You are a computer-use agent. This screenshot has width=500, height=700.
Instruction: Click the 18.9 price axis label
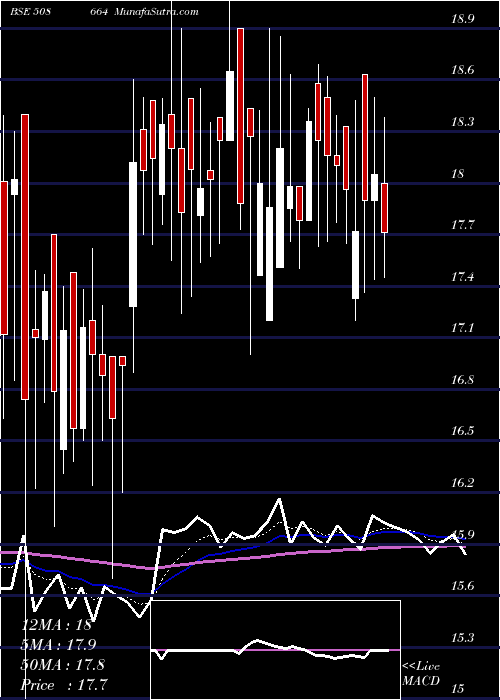click(463, 19)
